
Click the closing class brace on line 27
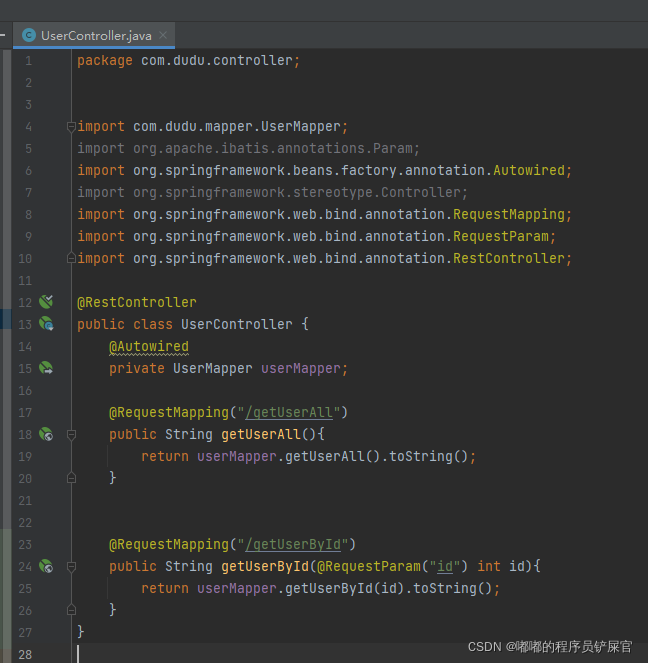pos(81,632)
